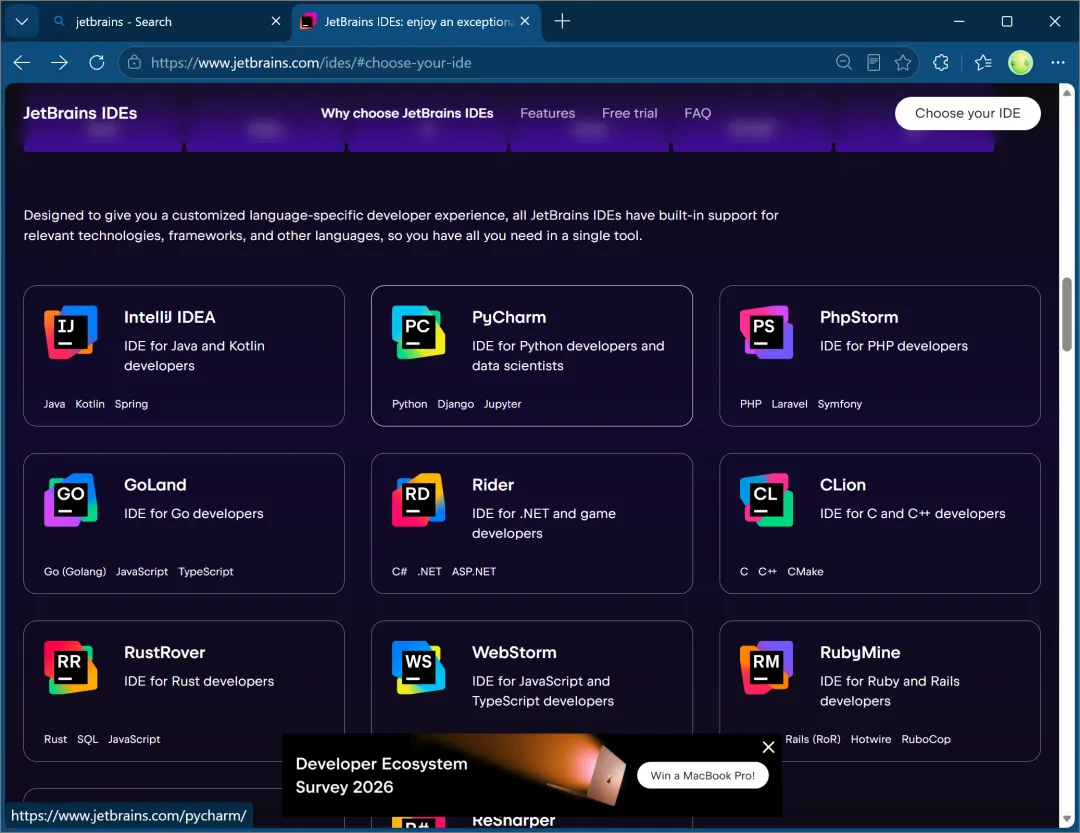Open the GoLand title link
This screenshot has width=1080, height=833.
pos(155,484)
